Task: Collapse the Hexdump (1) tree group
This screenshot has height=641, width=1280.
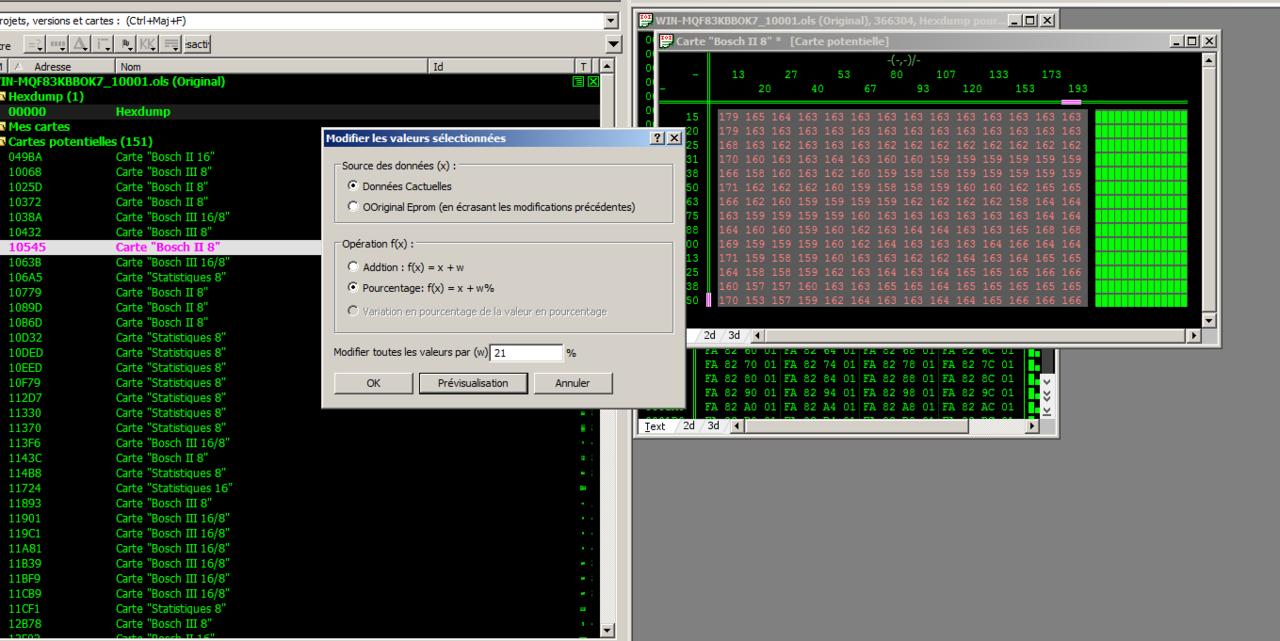Action: 3,97
